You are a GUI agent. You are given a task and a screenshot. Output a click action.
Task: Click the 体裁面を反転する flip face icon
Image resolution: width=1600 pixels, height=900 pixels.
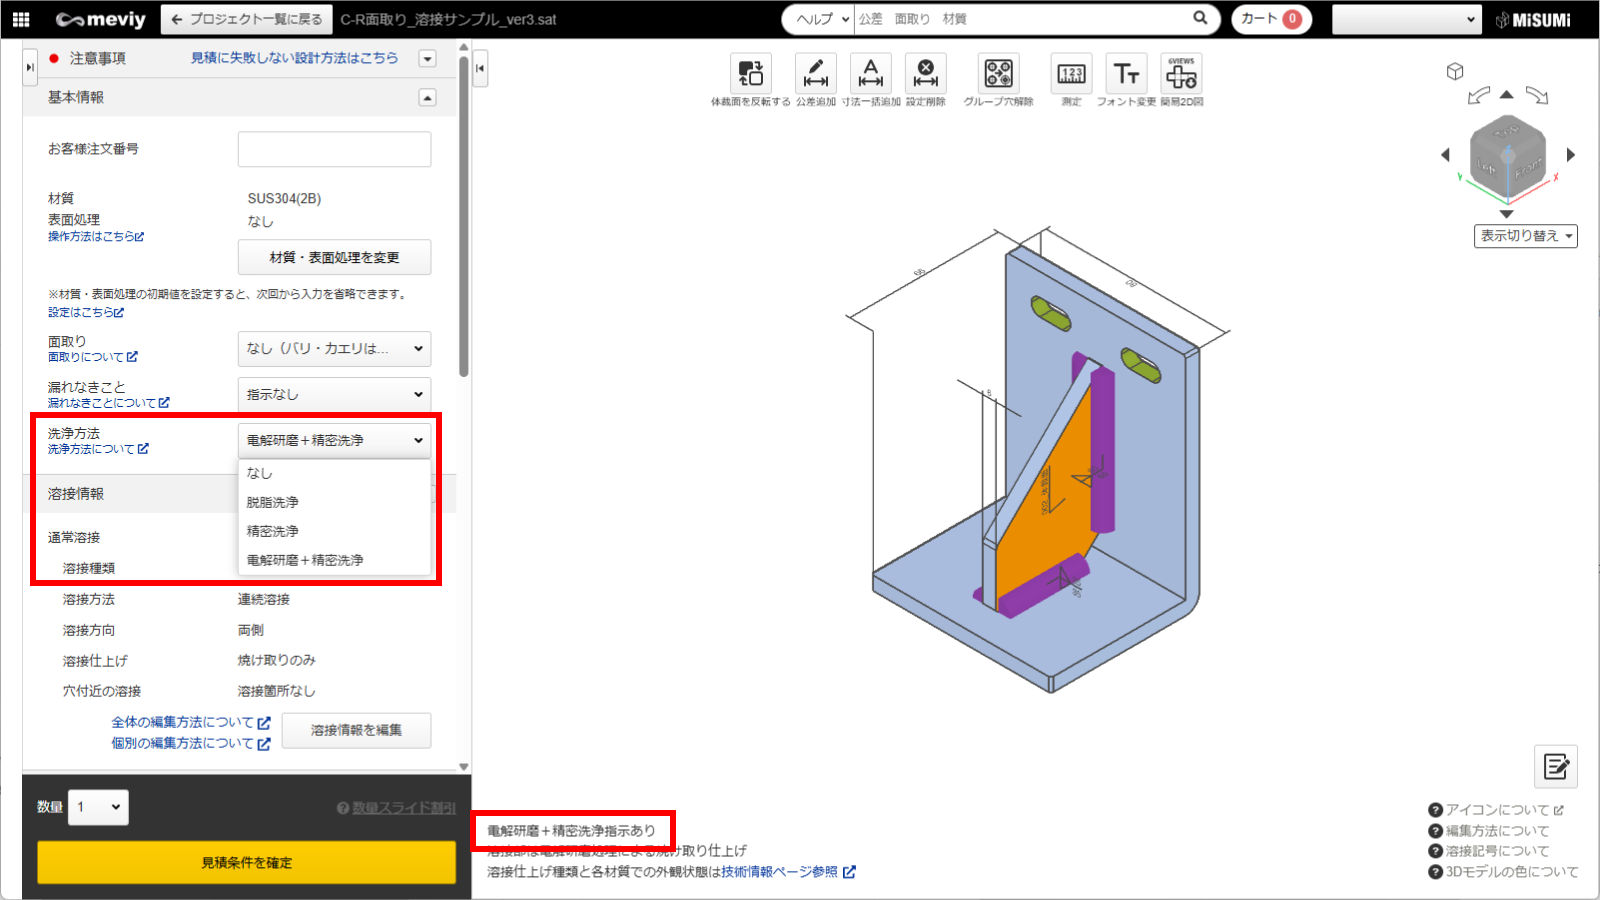point(750,74)
